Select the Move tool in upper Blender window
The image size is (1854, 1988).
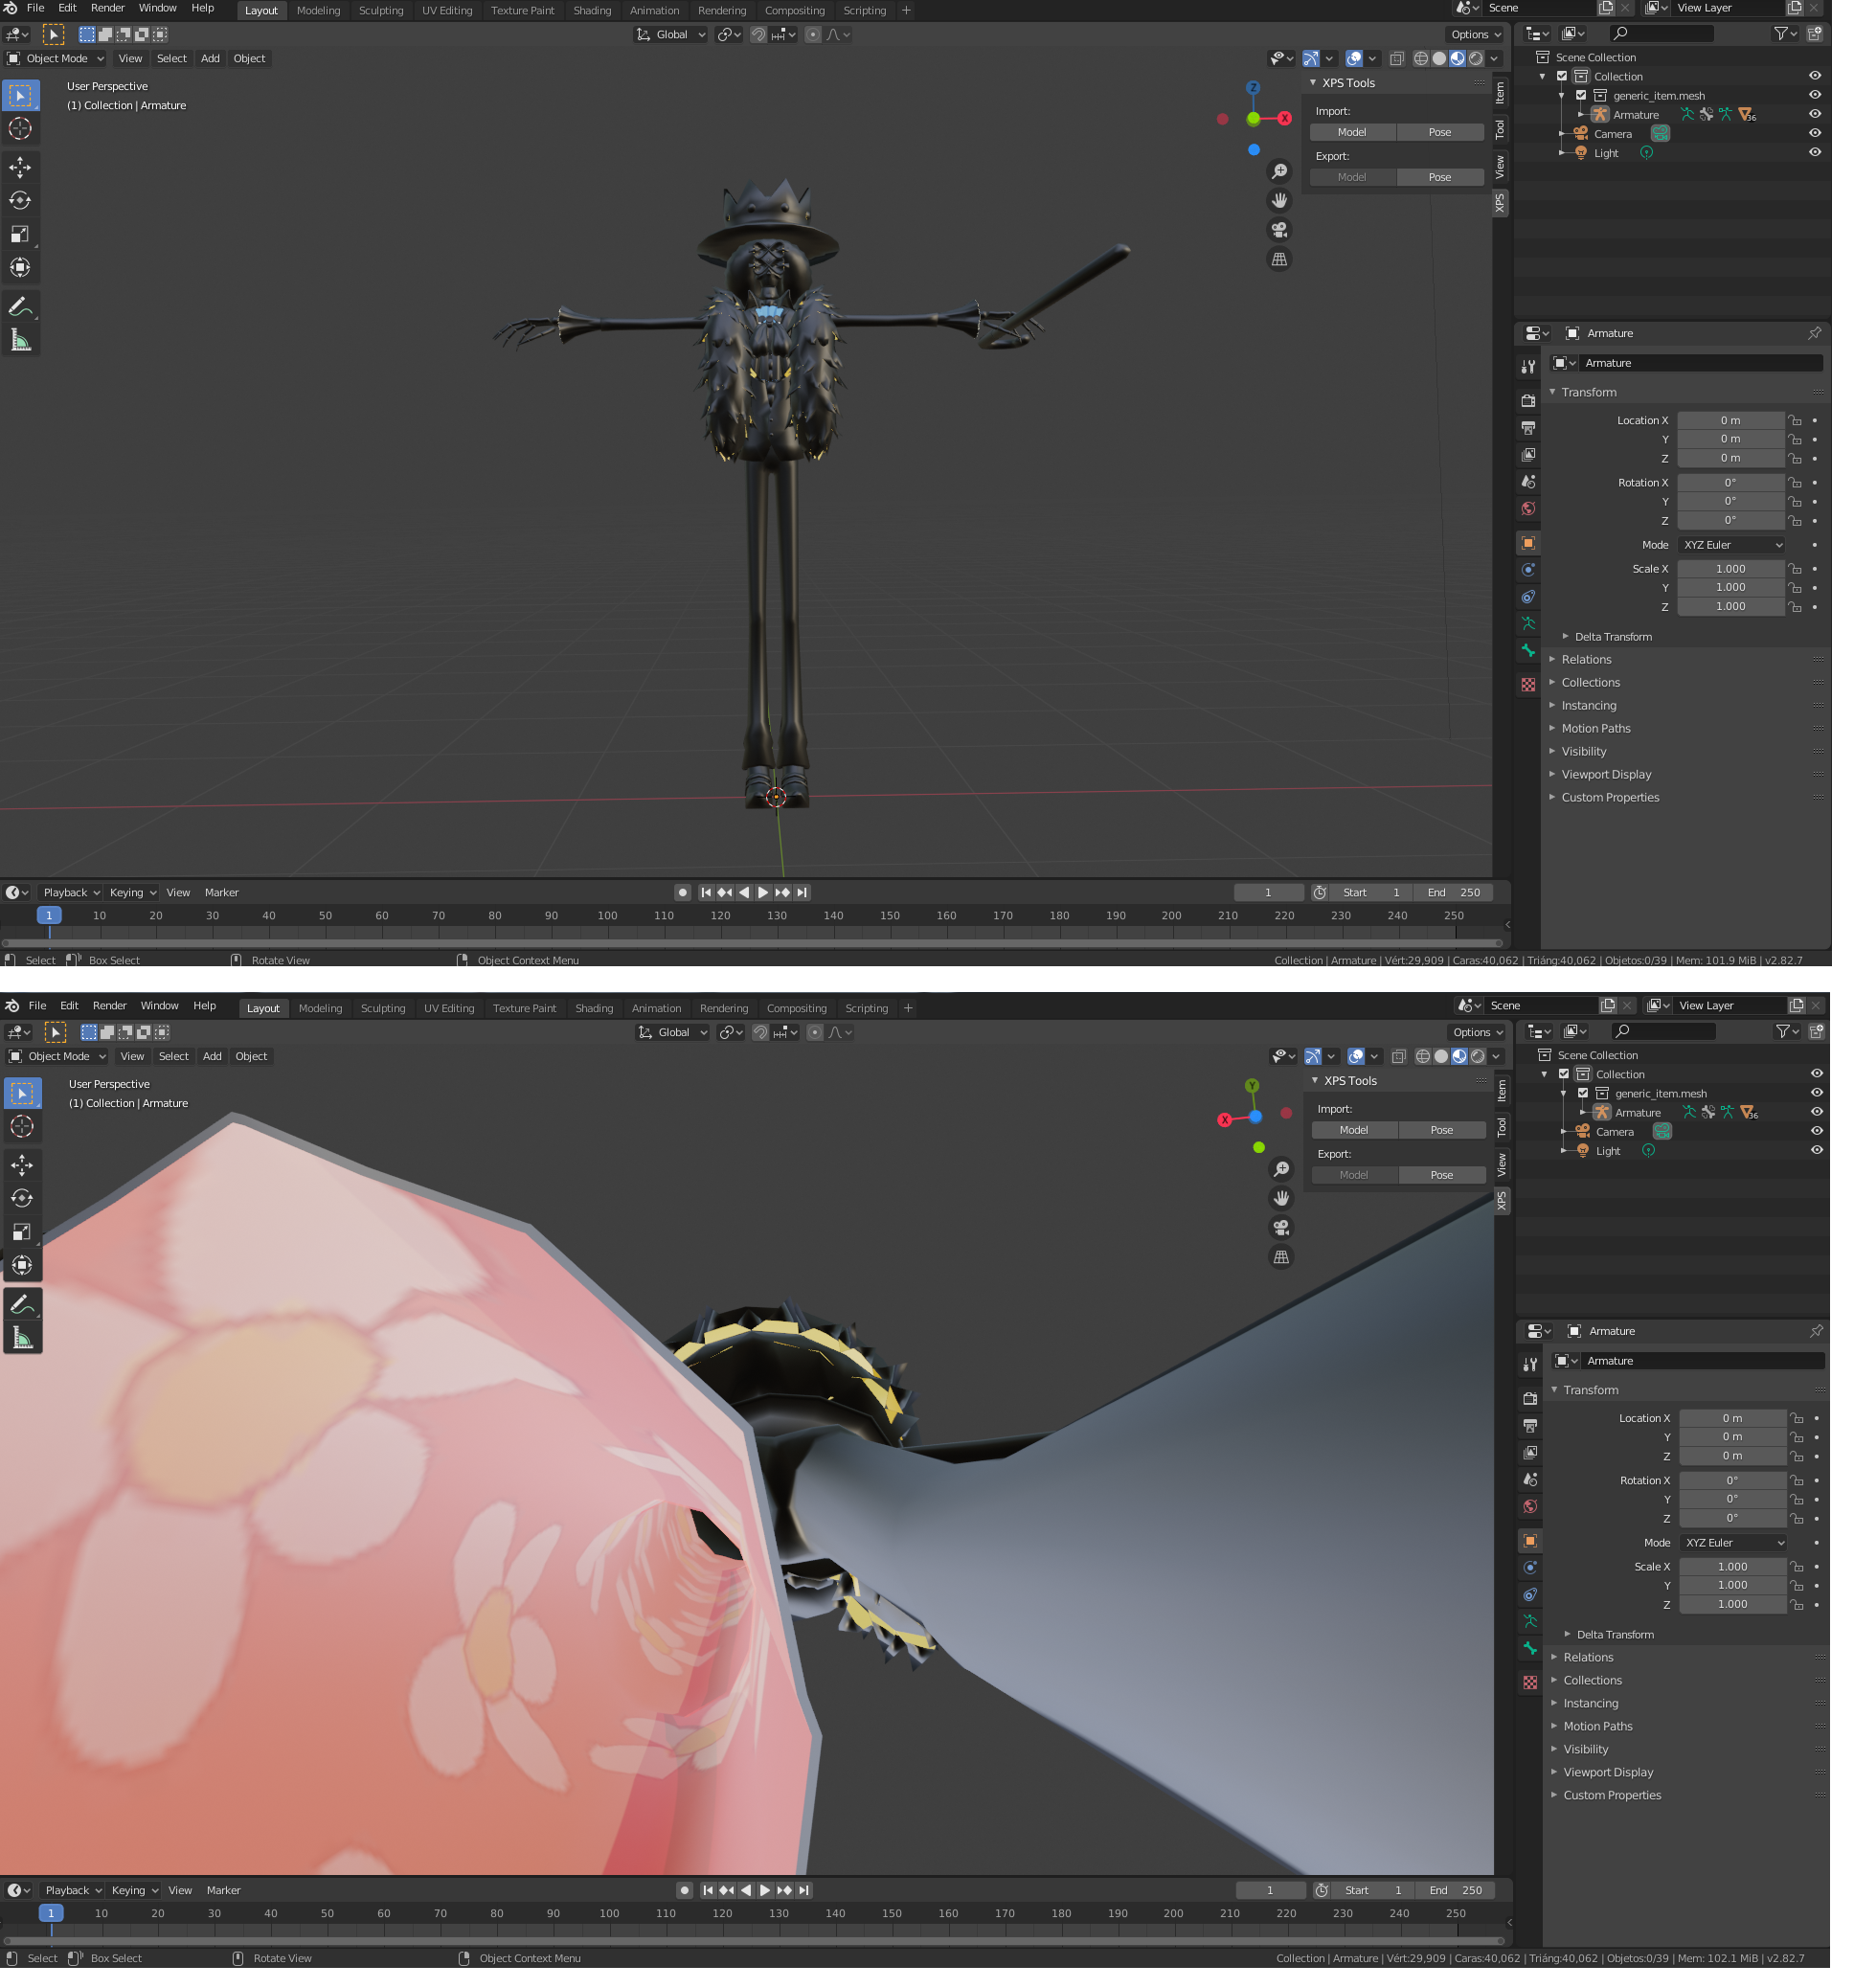pos(20,167)
